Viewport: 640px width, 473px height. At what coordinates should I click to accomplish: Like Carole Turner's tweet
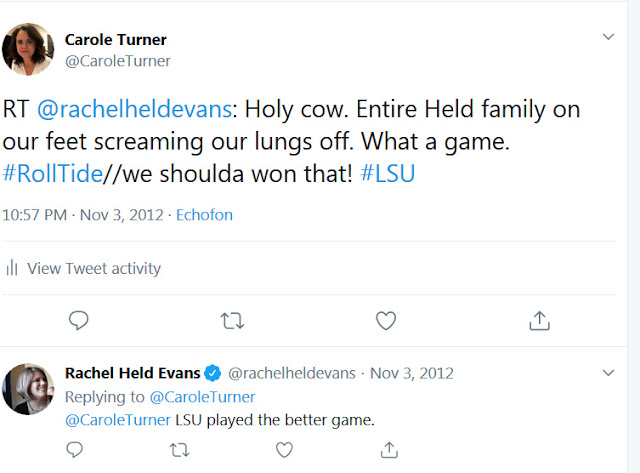[x=386, y=320]
